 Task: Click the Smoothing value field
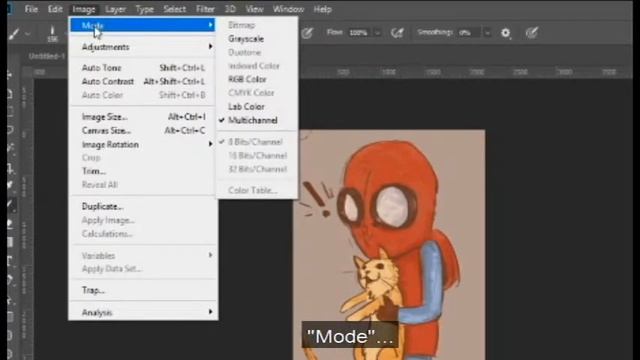(469, 33)
